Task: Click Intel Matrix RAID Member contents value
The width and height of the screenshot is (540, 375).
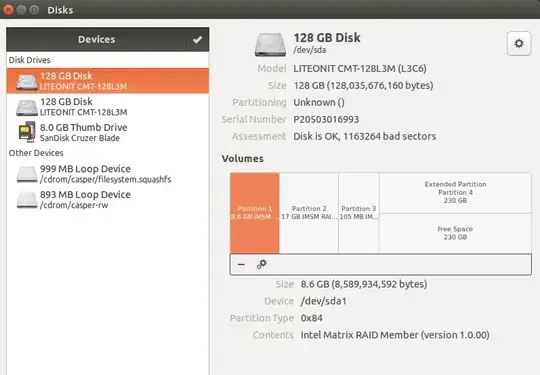Action: [395, 335]
